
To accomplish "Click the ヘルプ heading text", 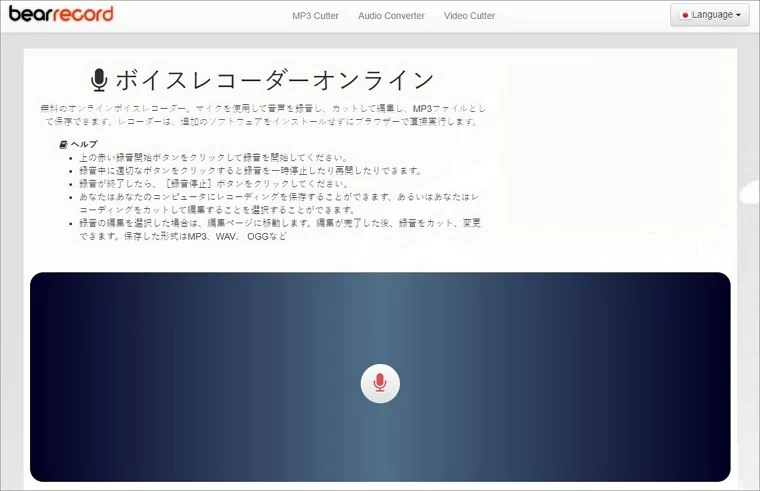I will point(84,144).
